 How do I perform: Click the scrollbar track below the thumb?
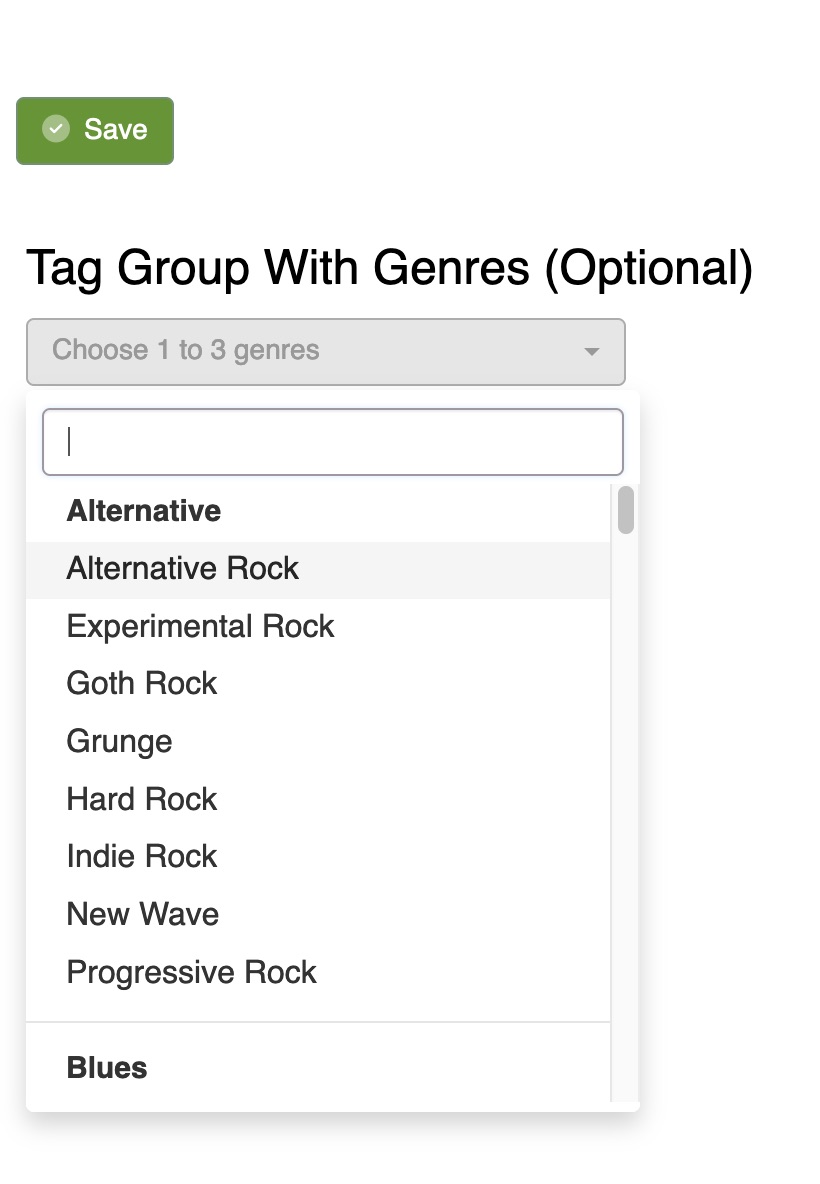[x=626, y=800]
